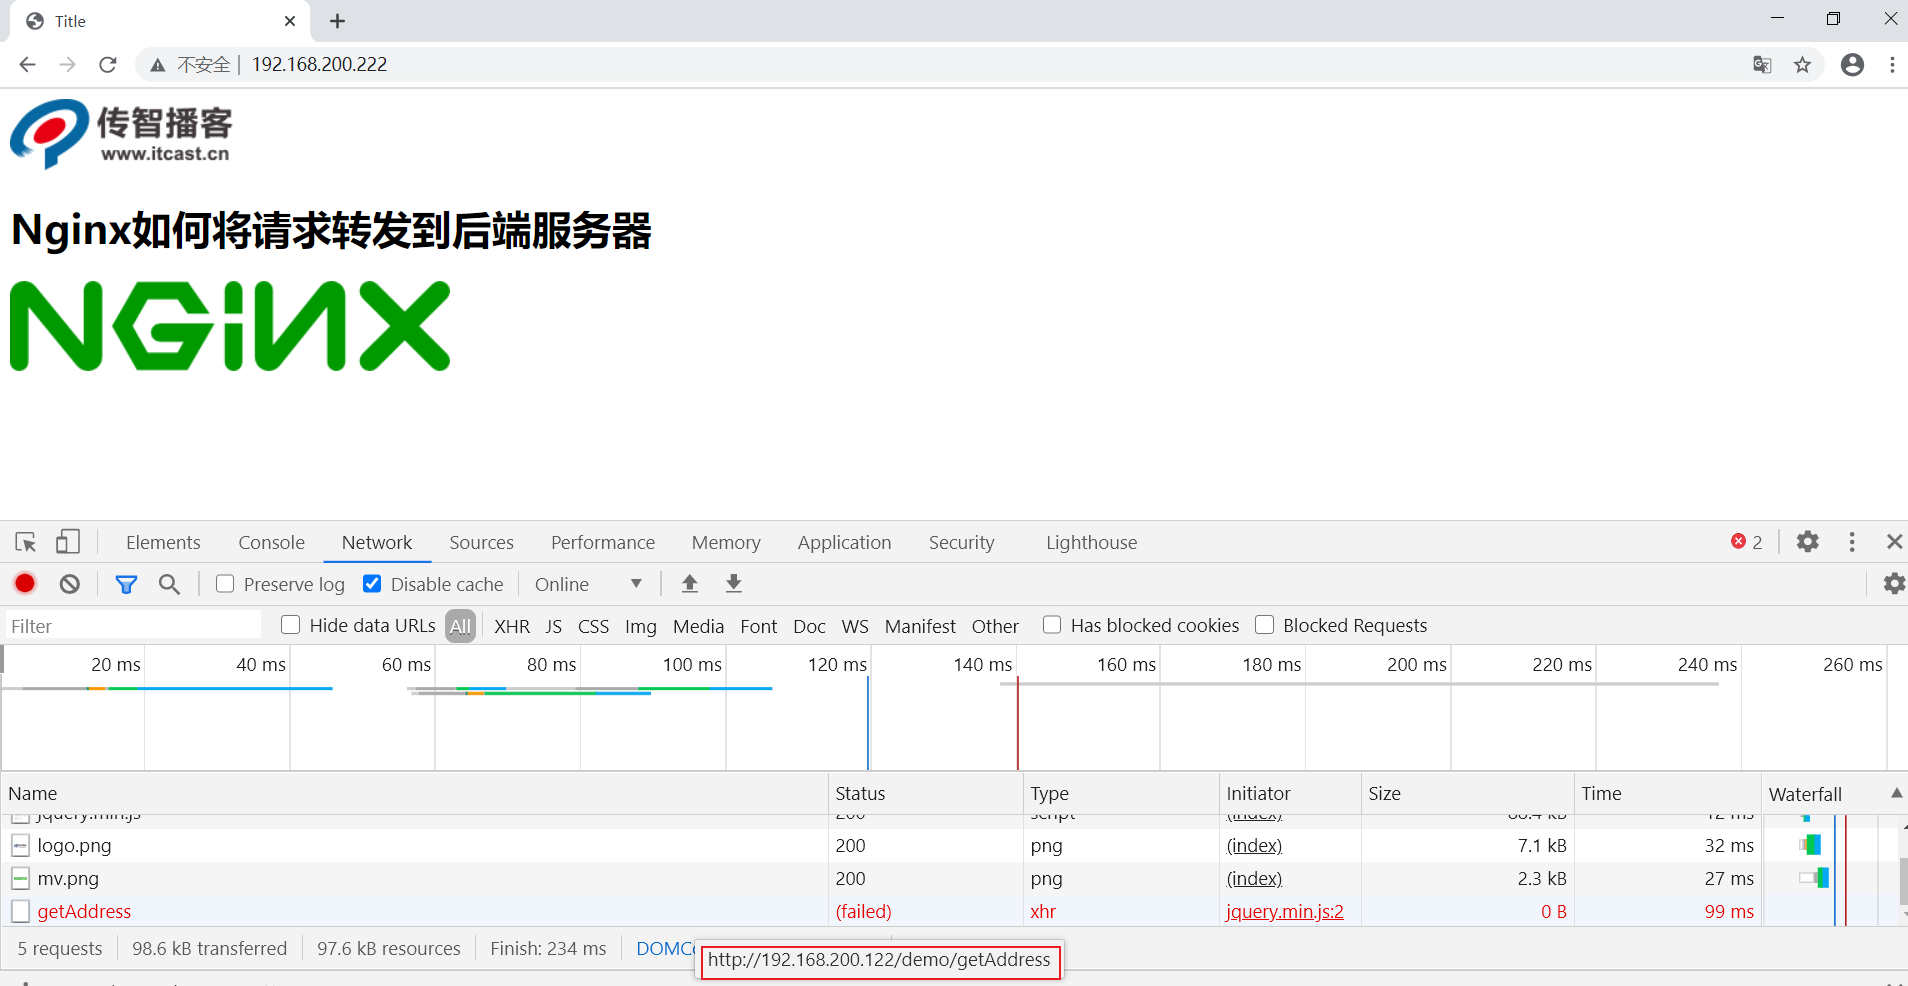
Task: Clear the network log
Action: 69,584
